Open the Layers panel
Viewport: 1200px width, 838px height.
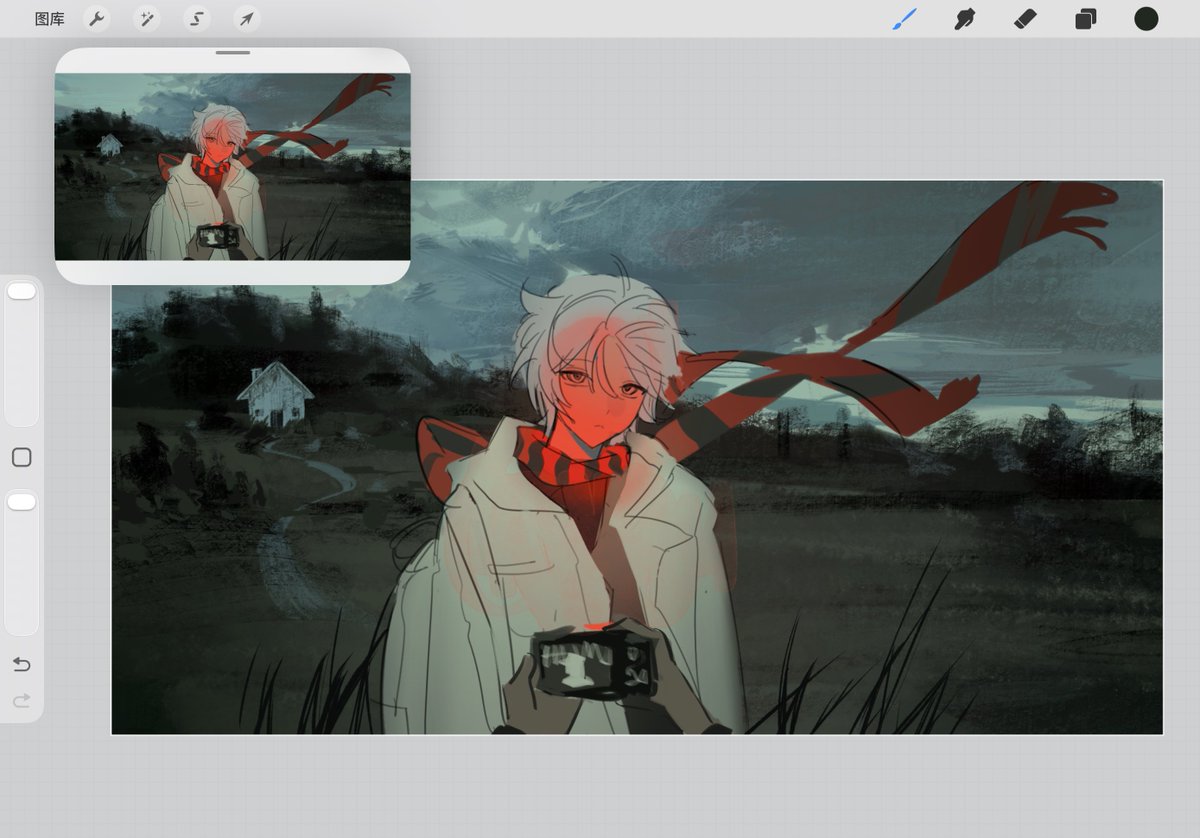(1086, 19)
